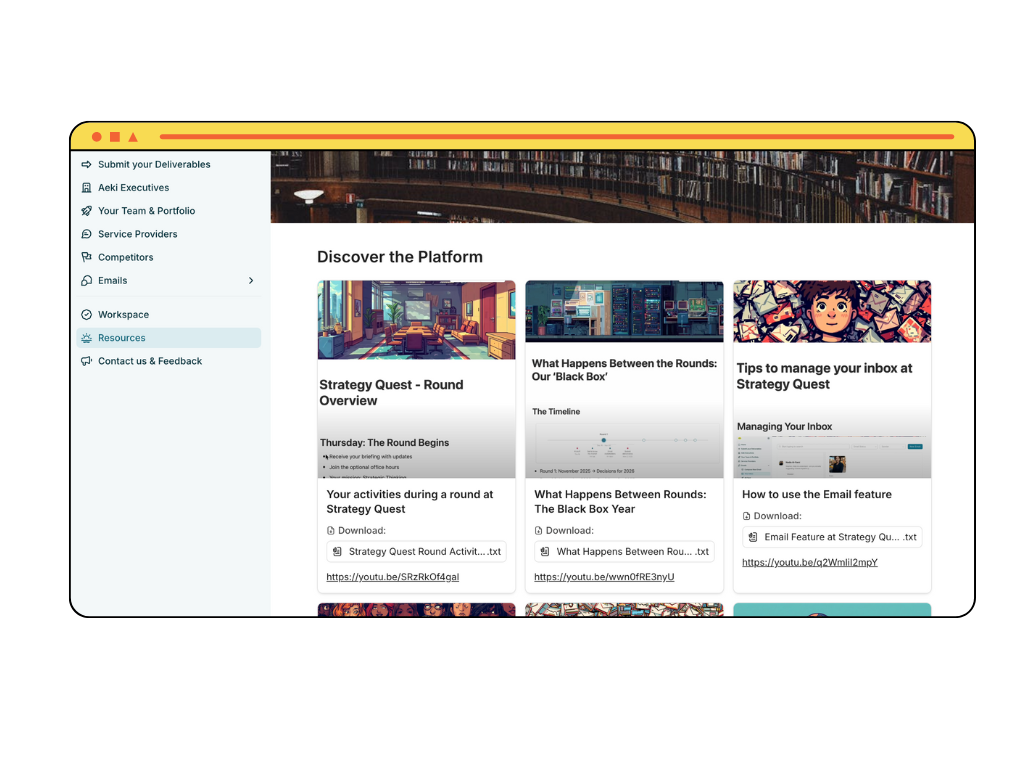Click the library banner image
The height and width of the screenshot is (768, 1024).
pos(622,187)
